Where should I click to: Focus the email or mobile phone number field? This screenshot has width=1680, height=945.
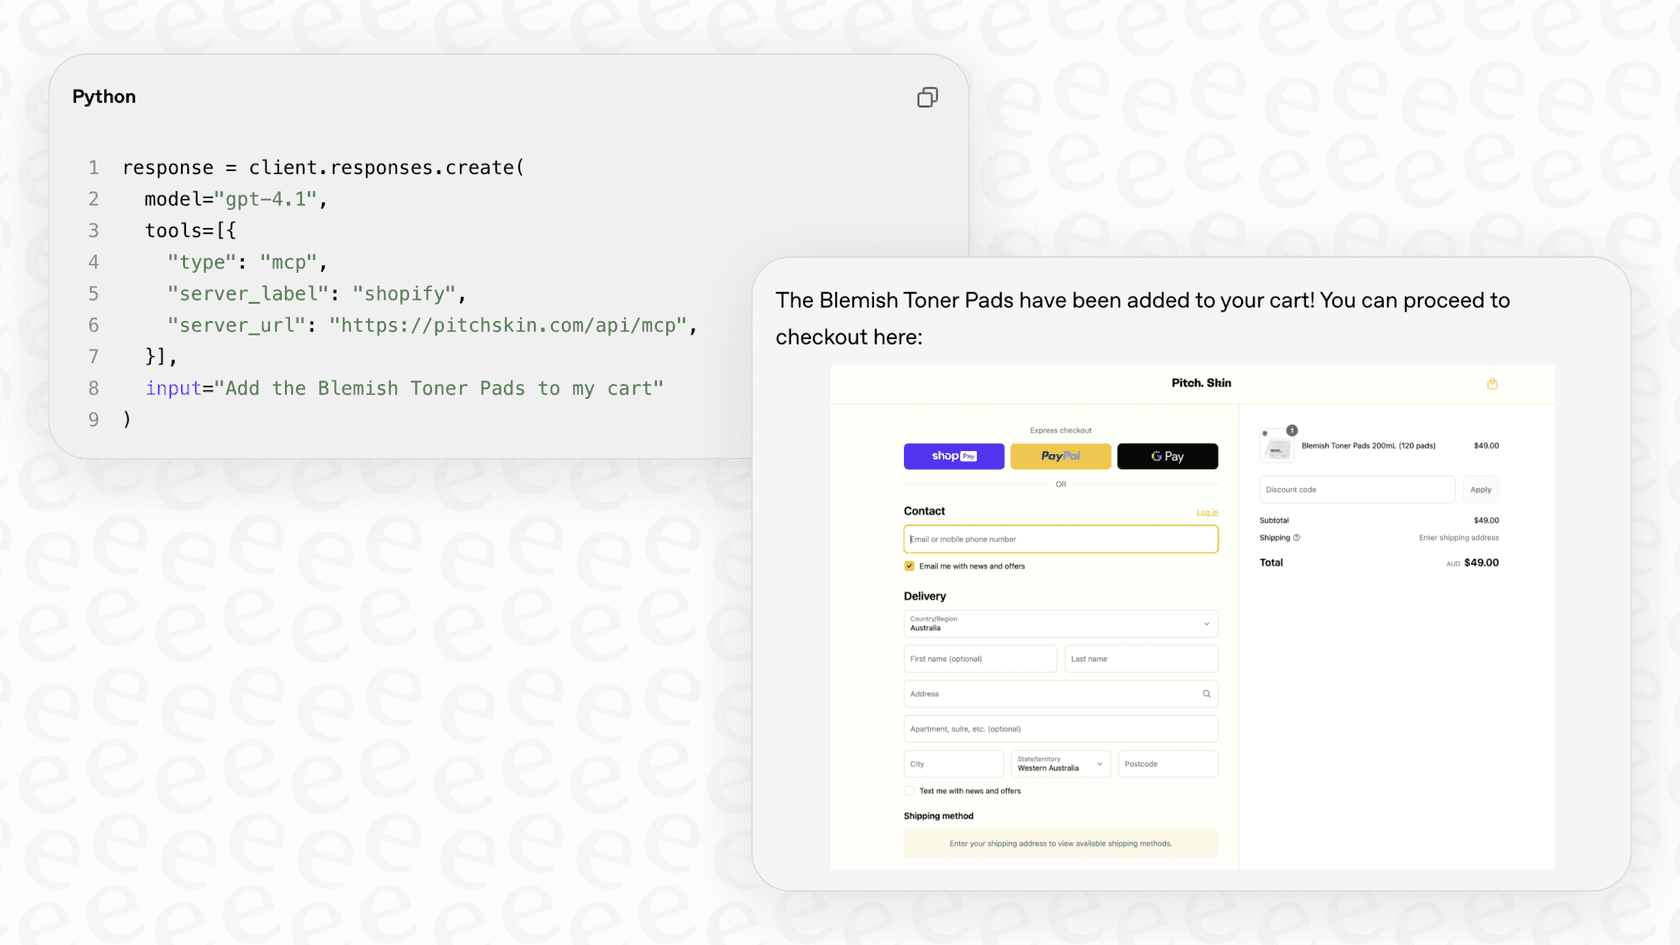pos(1060,538)
